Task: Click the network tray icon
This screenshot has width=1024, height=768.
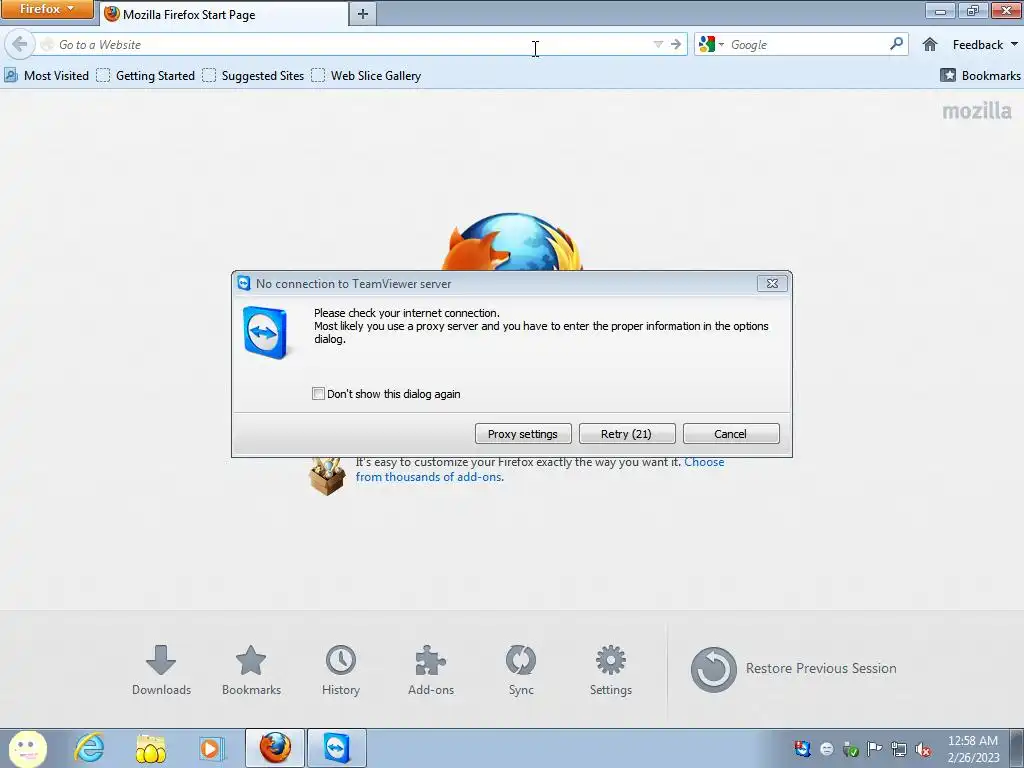Action: coord(899,748)
